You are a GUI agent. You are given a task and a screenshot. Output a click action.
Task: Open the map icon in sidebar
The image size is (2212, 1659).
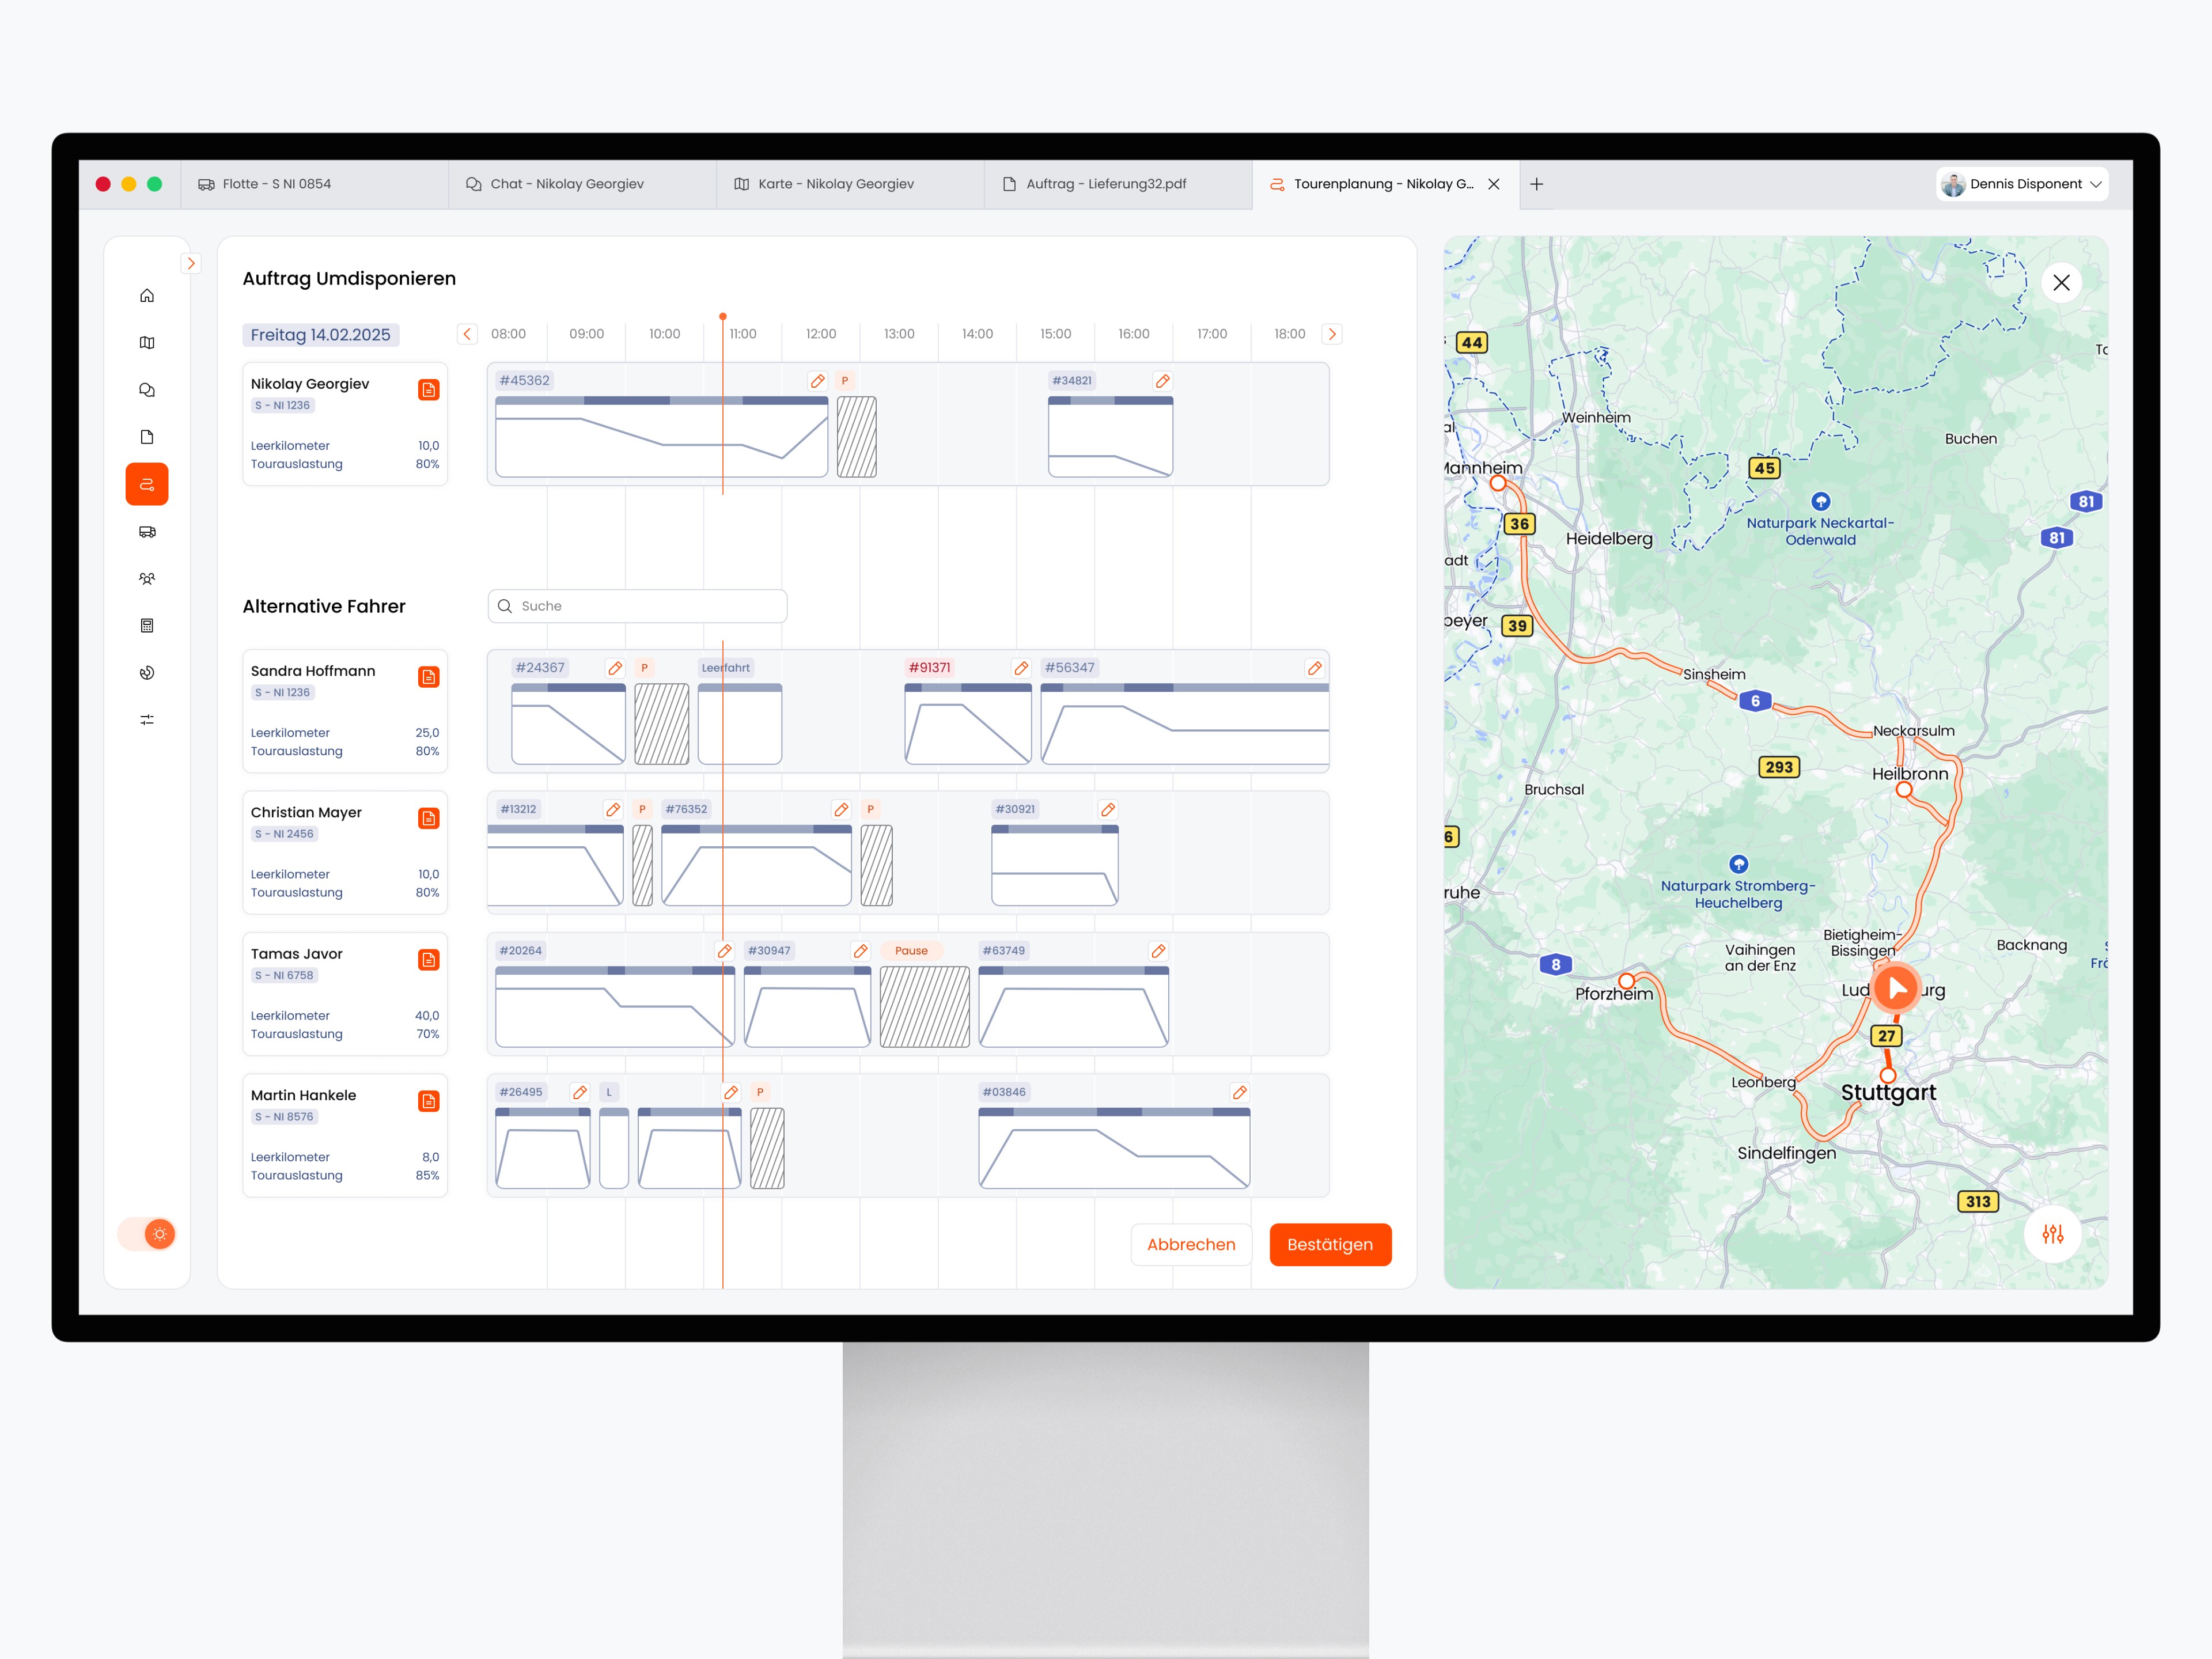[x=147, y=342]
